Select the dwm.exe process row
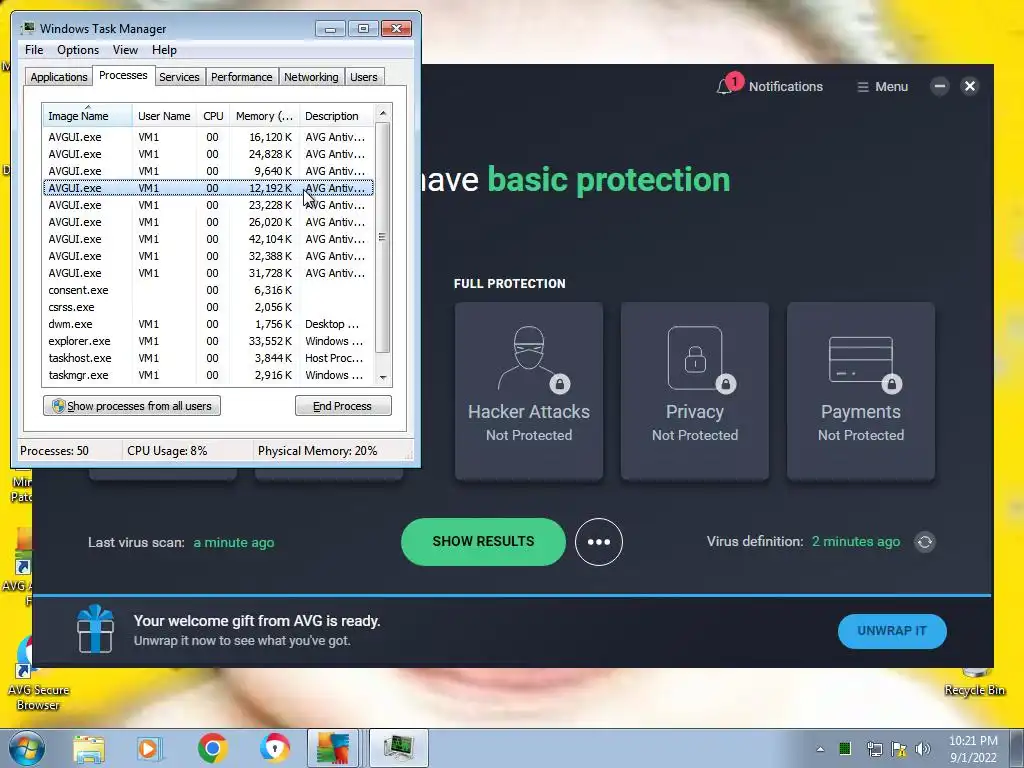Viewport: 1024px width, 768px height. [x=208, y=324]
